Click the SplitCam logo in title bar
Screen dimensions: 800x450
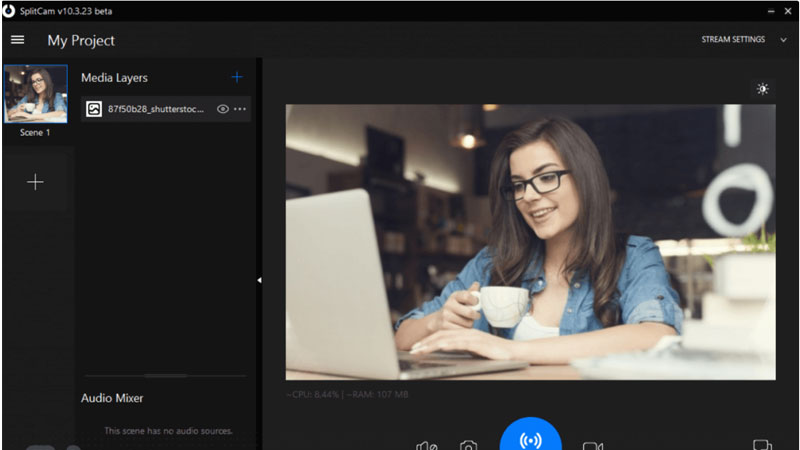click(x=9, y=11)
